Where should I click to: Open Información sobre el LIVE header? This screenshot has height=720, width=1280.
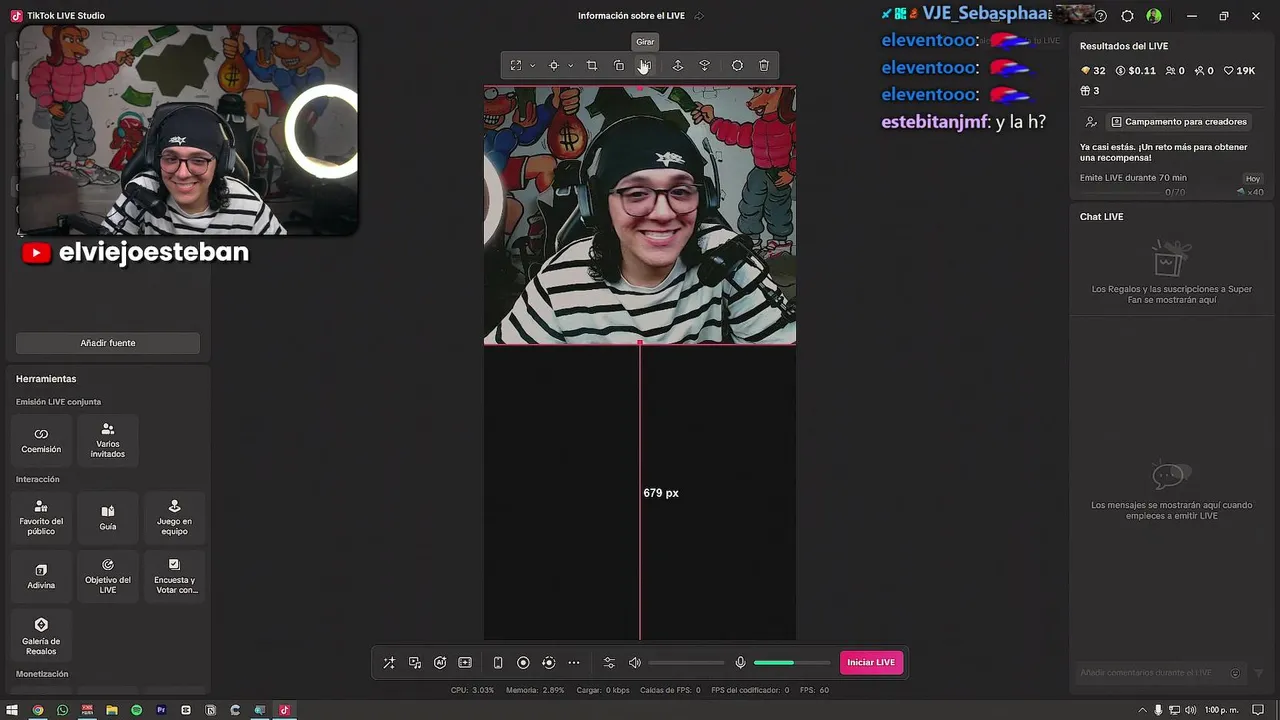[x=631, y=16]
